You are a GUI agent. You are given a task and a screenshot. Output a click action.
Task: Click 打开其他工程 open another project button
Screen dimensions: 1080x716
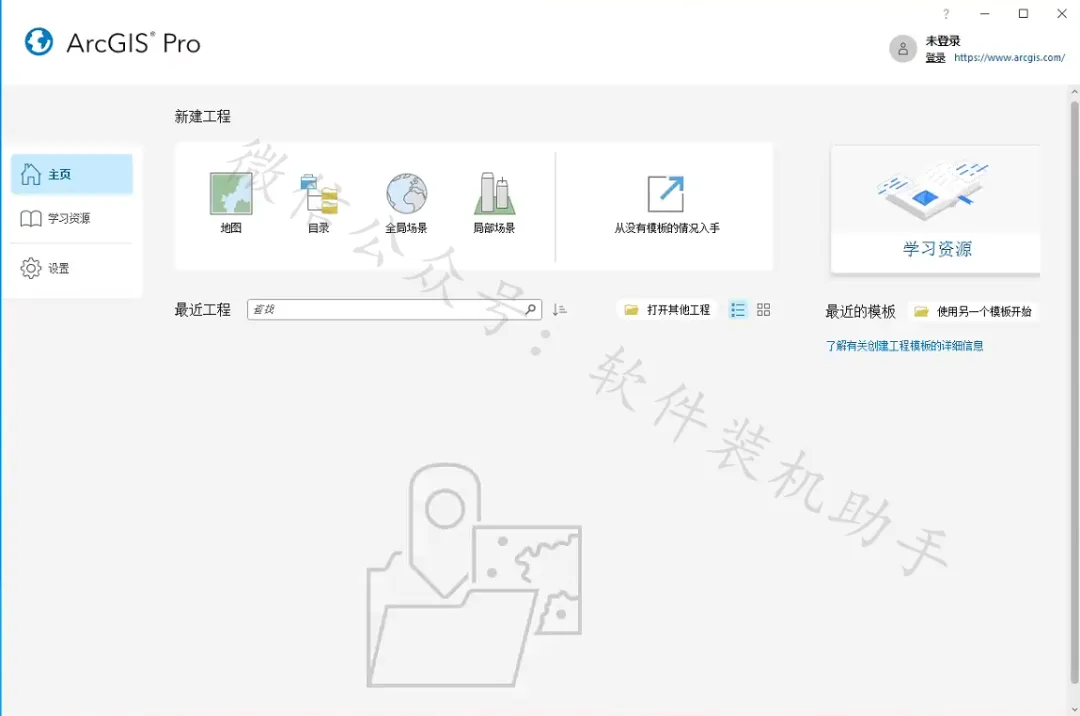[667, 310]
